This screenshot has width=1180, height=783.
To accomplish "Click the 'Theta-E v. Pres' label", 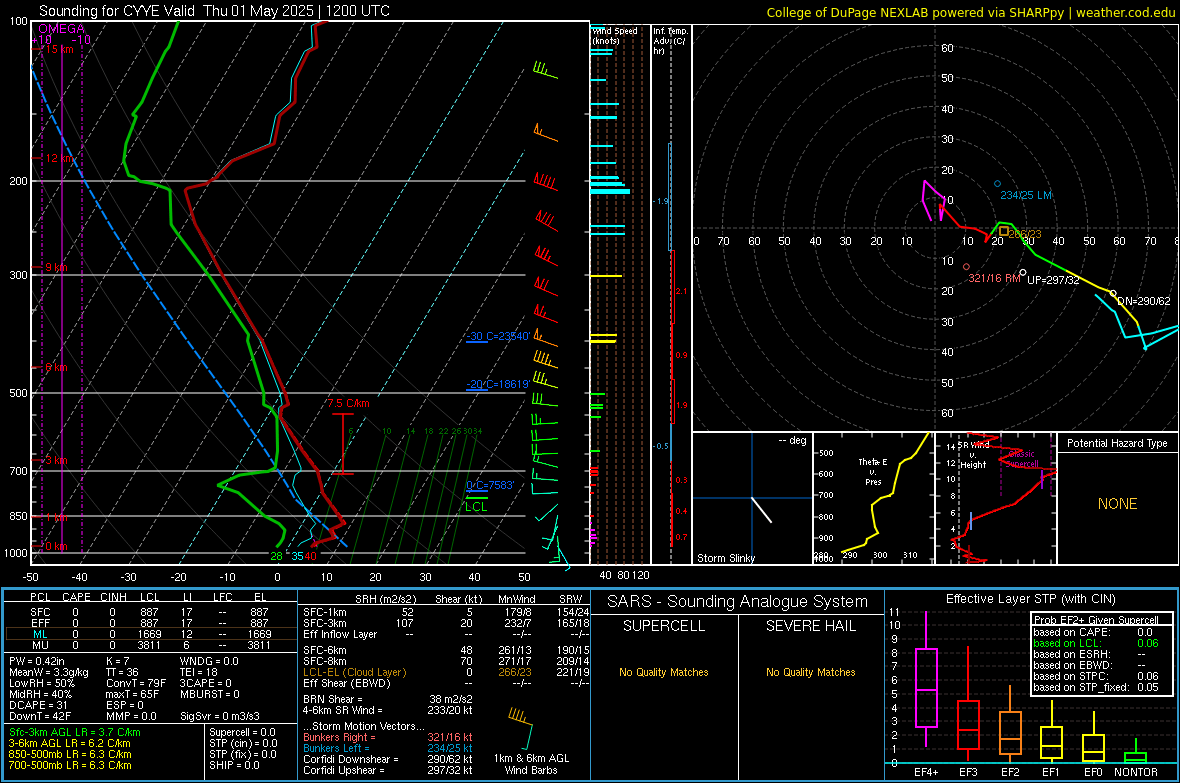I will [x=873, y=471].
